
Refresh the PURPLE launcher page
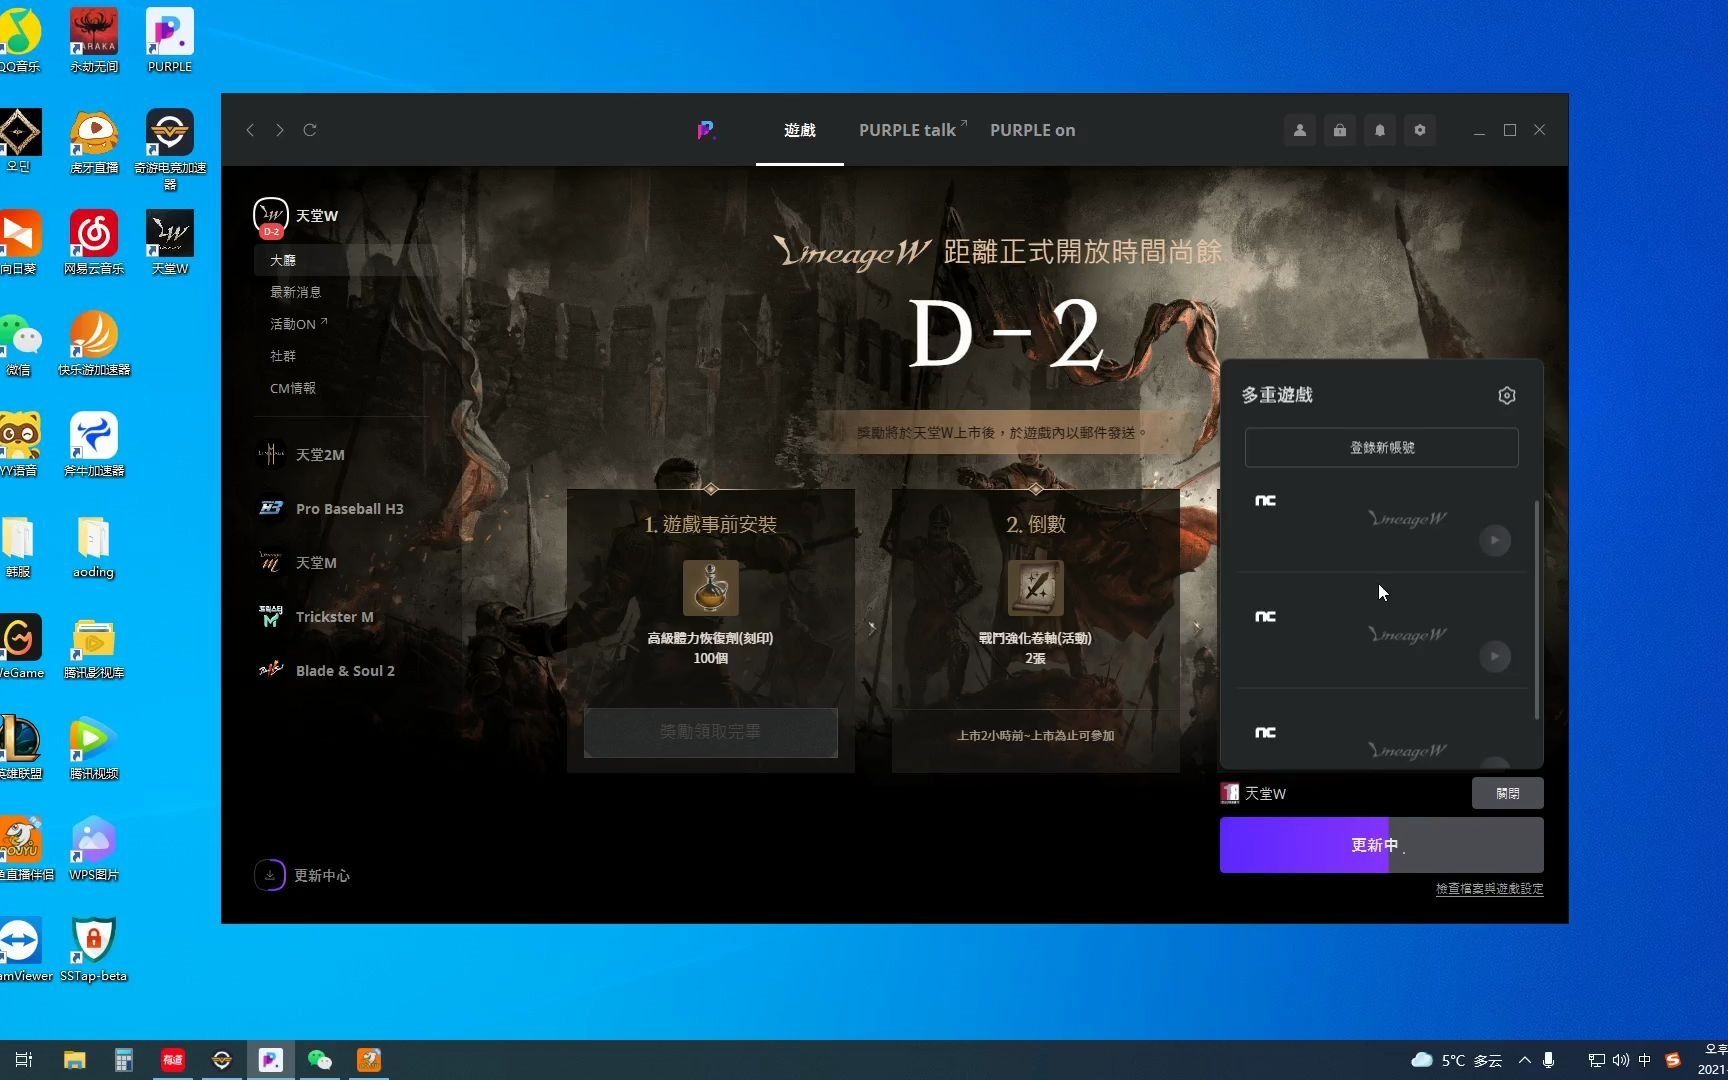(x=310, y=130)
